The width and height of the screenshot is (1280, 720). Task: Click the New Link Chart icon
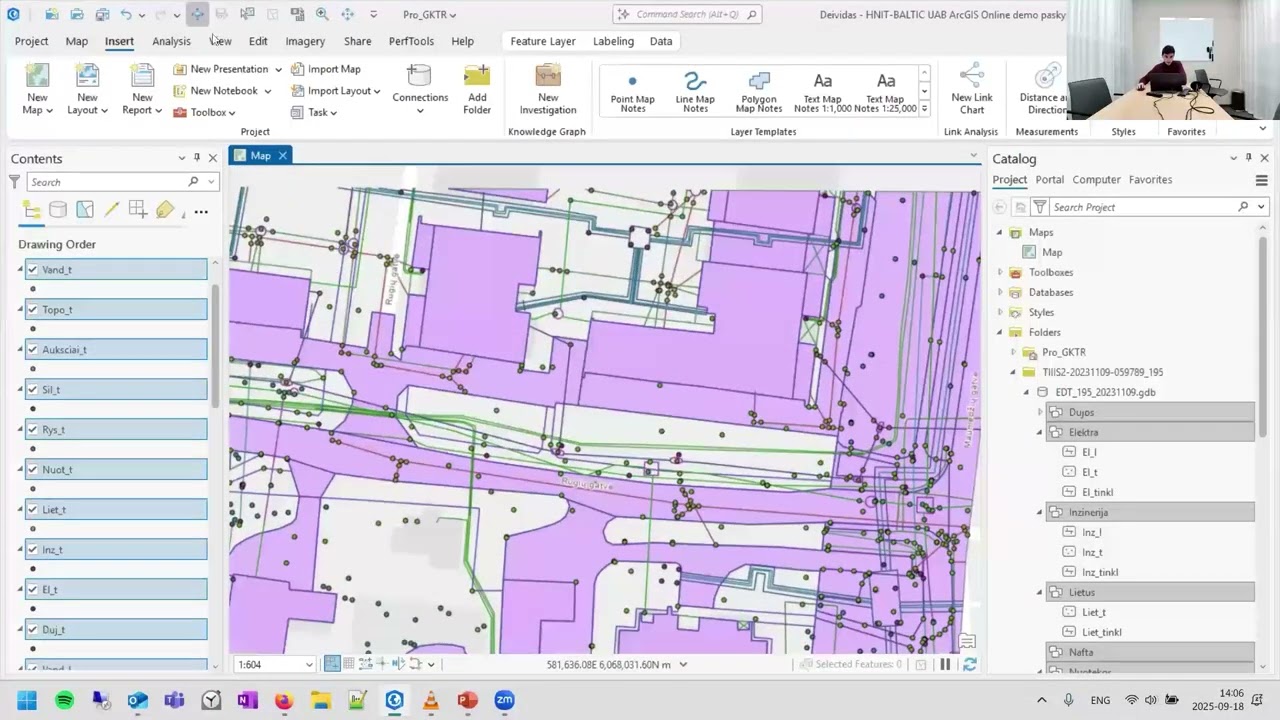pos(972,76)
